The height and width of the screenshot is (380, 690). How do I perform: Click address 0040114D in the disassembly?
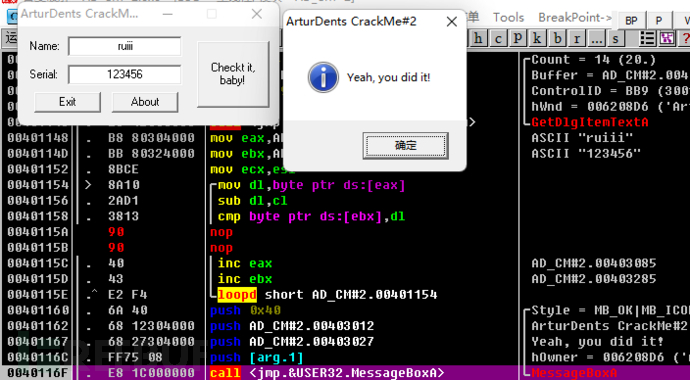38,153
